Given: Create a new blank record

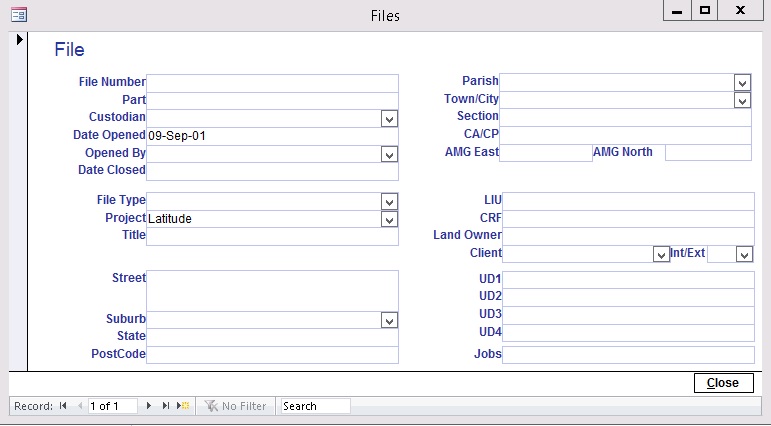Looking at the screenshot, I should coord(183,406).
